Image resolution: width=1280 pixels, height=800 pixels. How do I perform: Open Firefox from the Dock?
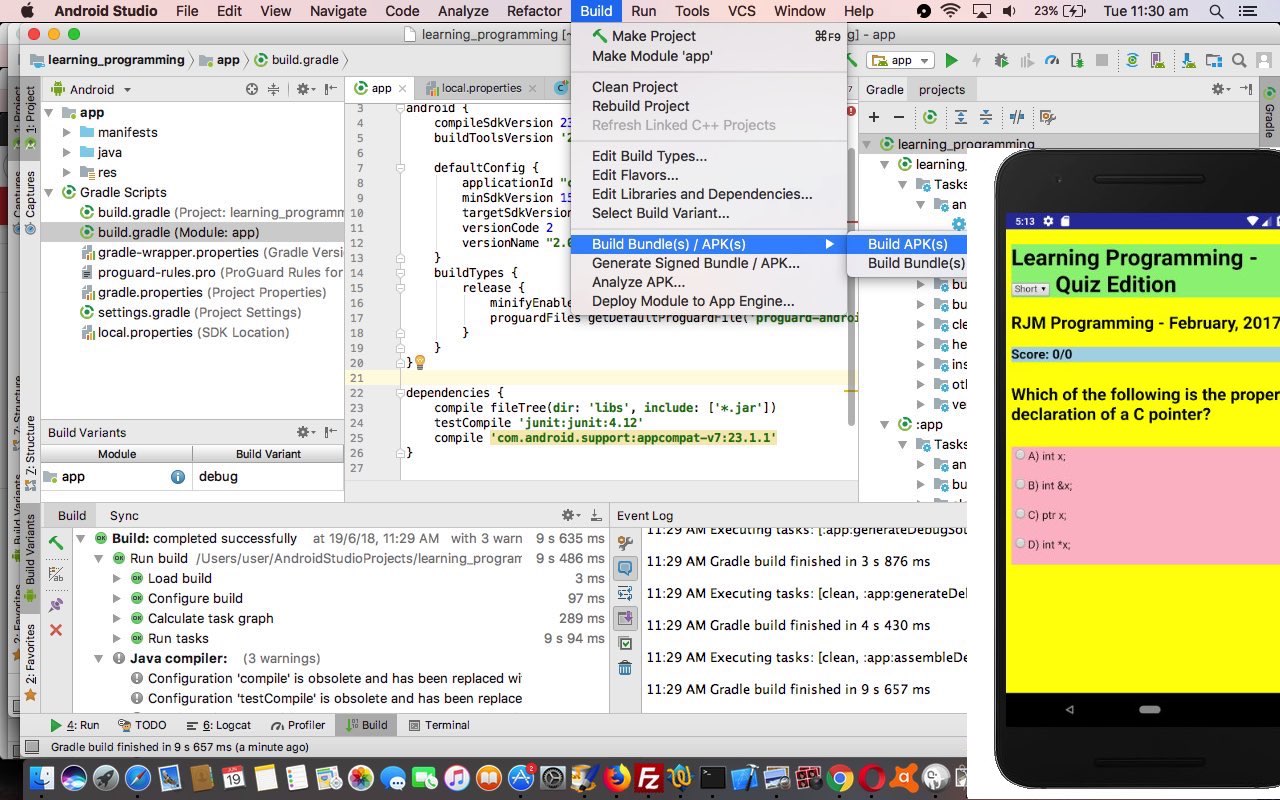coord(617,777)
